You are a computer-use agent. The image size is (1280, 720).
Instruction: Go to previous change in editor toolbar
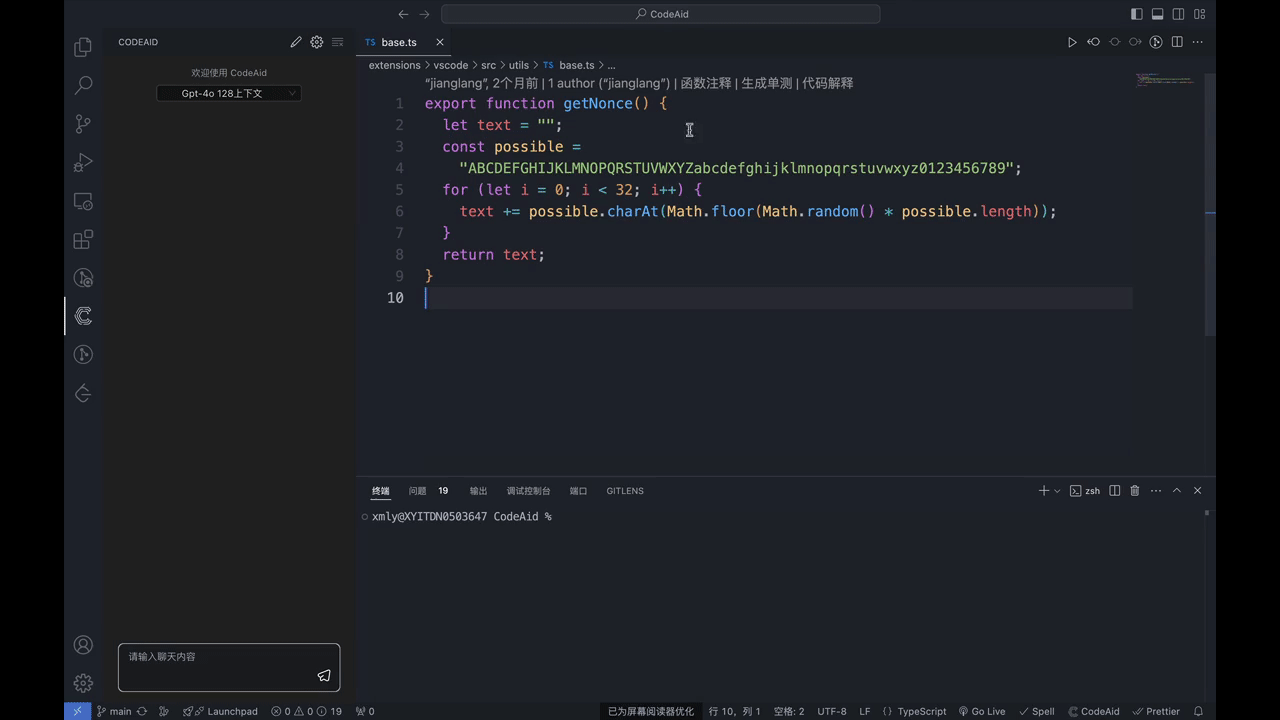point(1093,42)
